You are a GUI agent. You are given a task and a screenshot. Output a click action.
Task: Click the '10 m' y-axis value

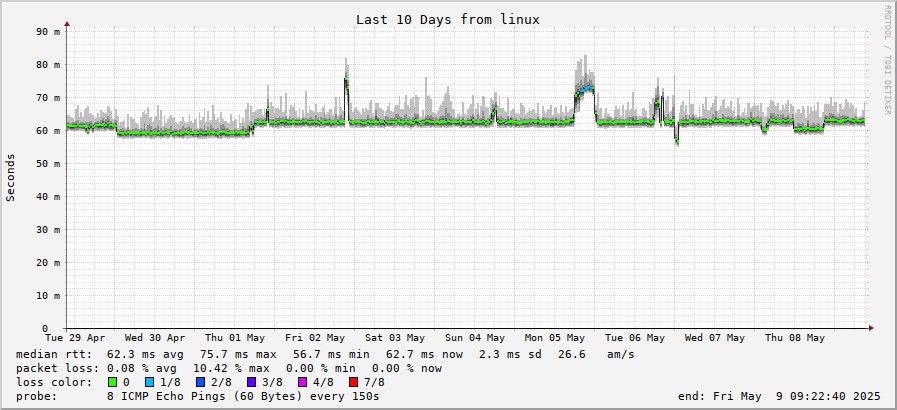[x=49, y=296]
